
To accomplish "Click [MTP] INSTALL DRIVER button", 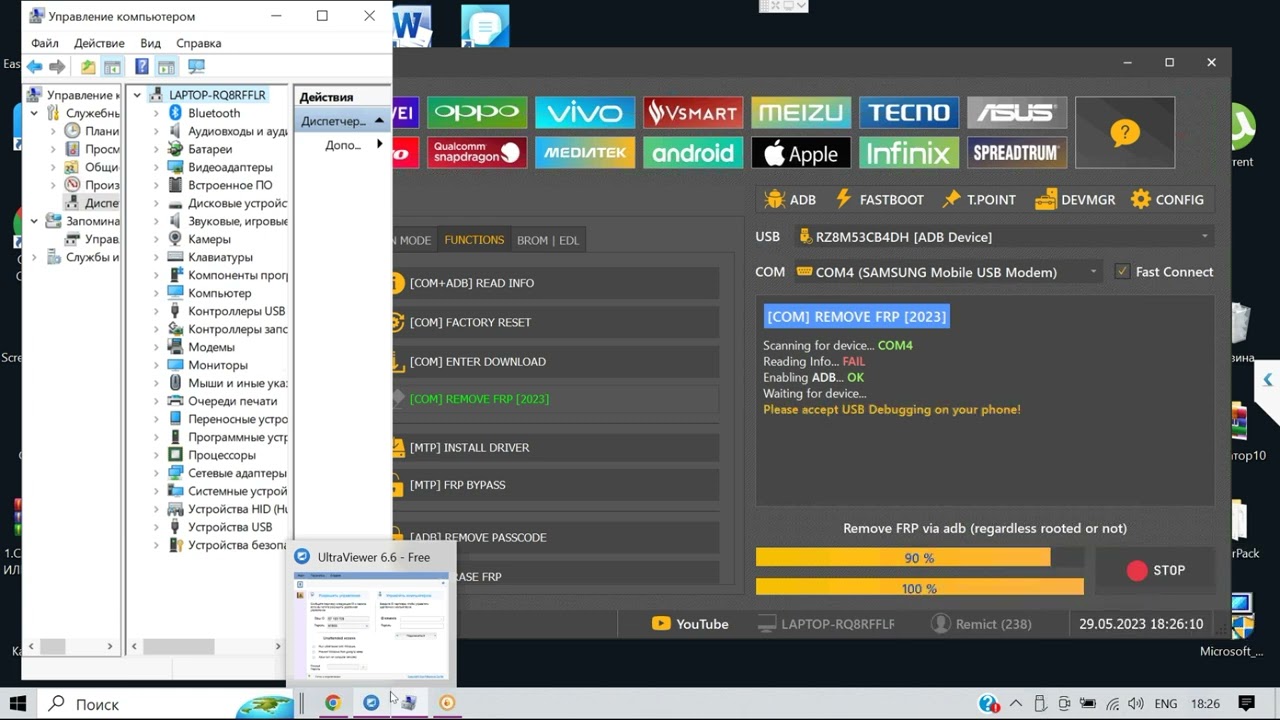I will (x=555, y=447).
